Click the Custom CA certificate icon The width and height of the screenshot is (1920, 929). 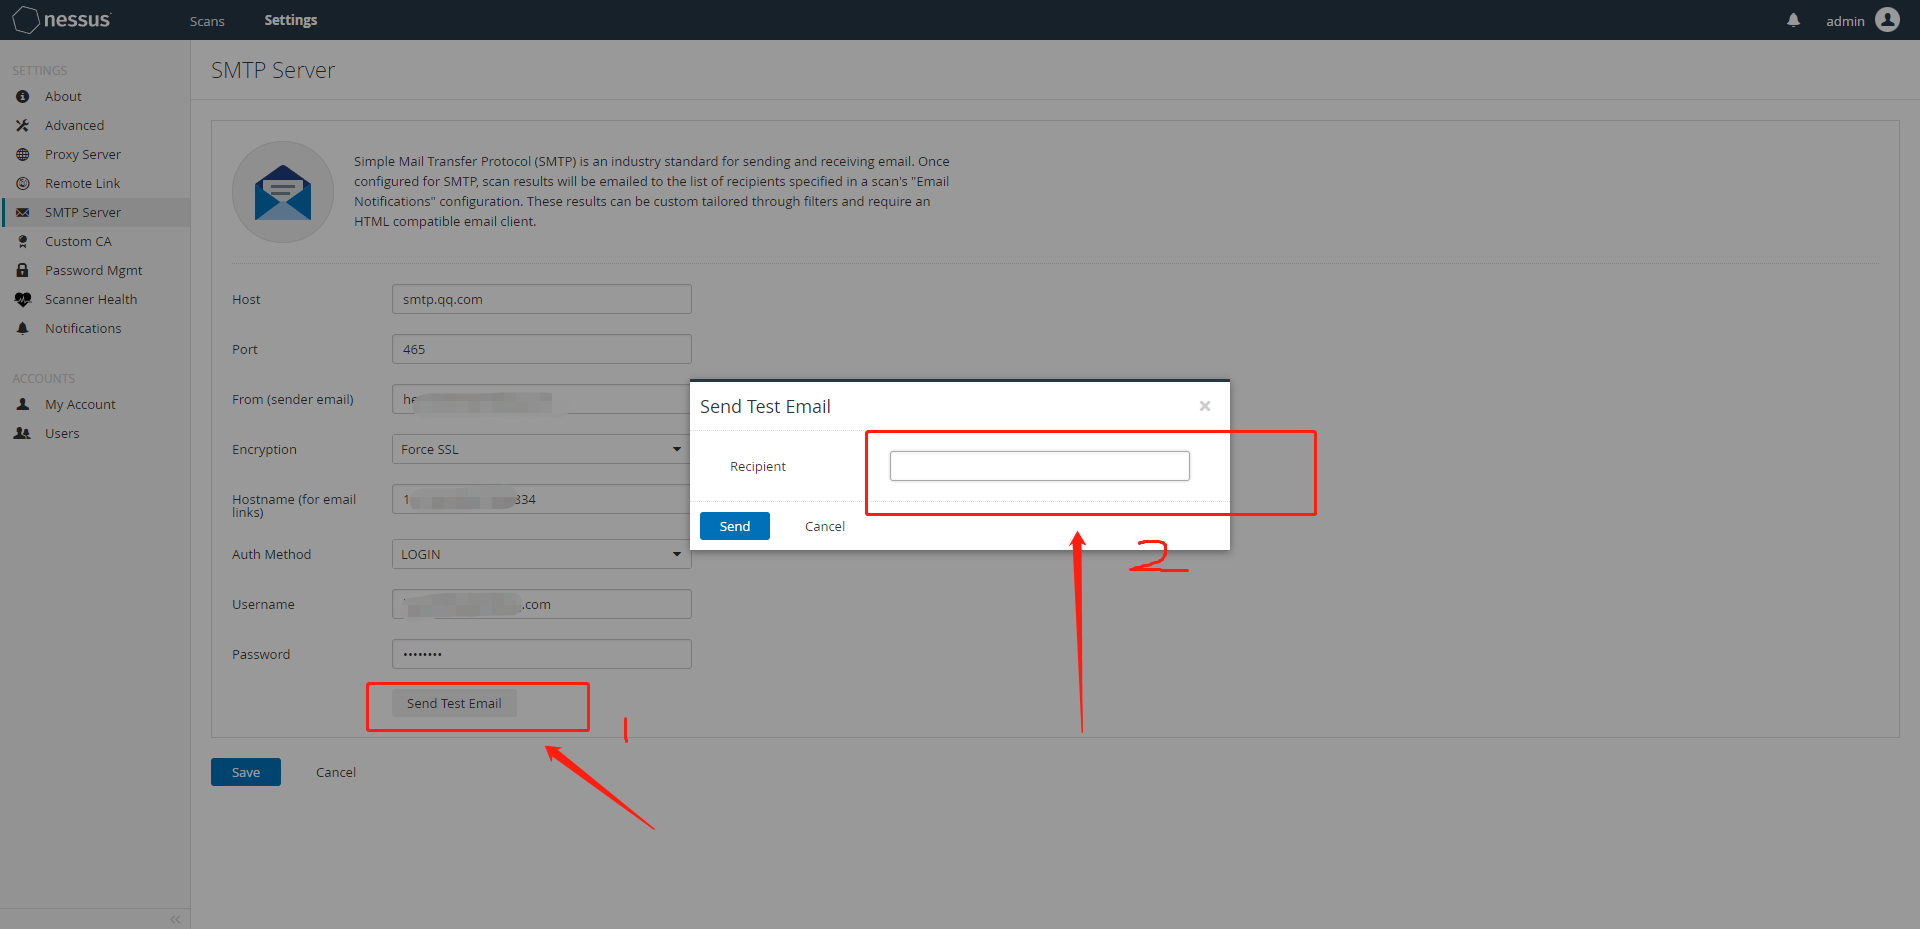click(x=22, y=242)
